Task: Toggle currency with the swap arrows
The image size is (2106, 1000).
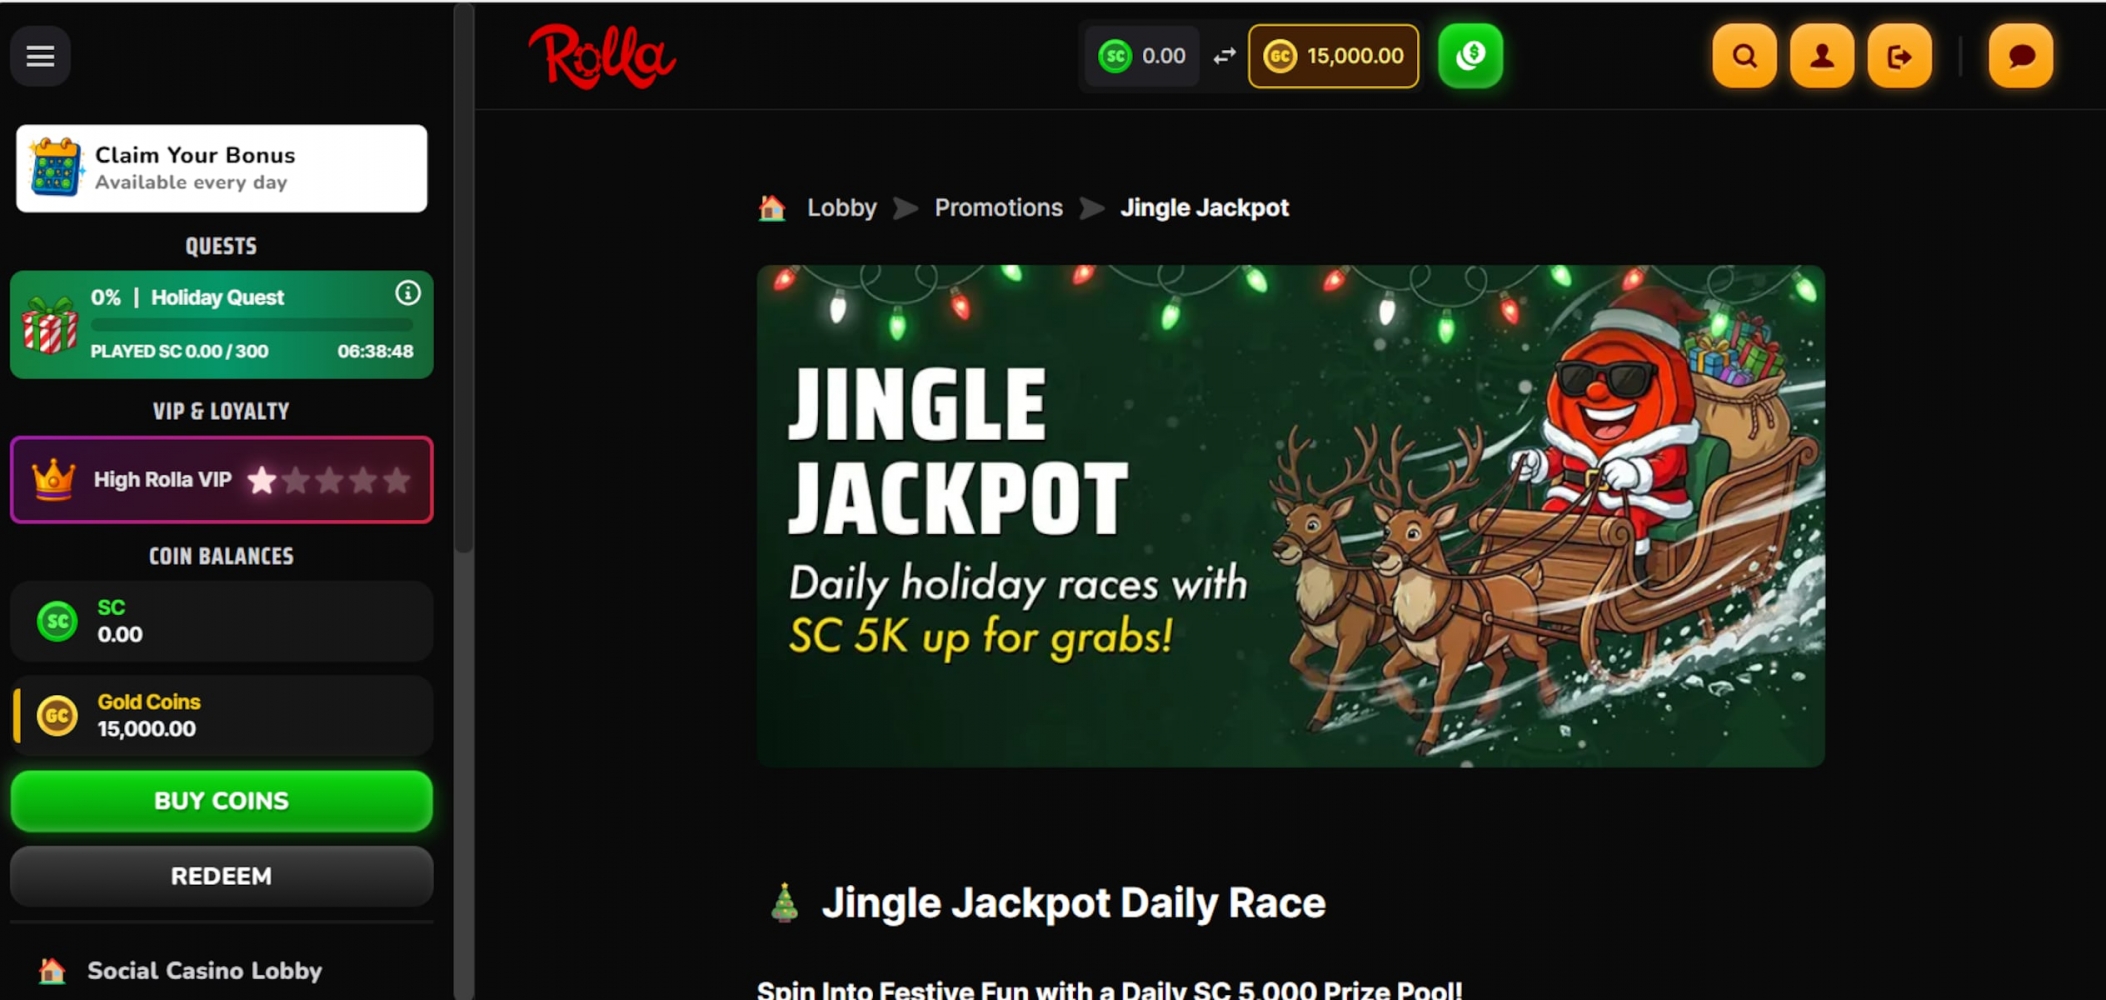Action: point(1224,56)
